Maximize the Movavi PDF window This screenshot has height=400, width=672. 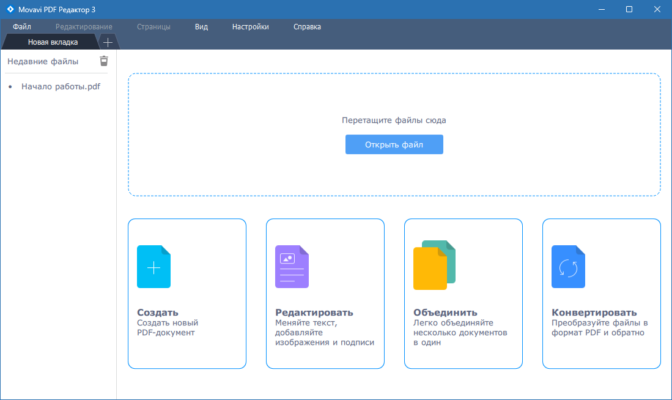pos(629,9)
